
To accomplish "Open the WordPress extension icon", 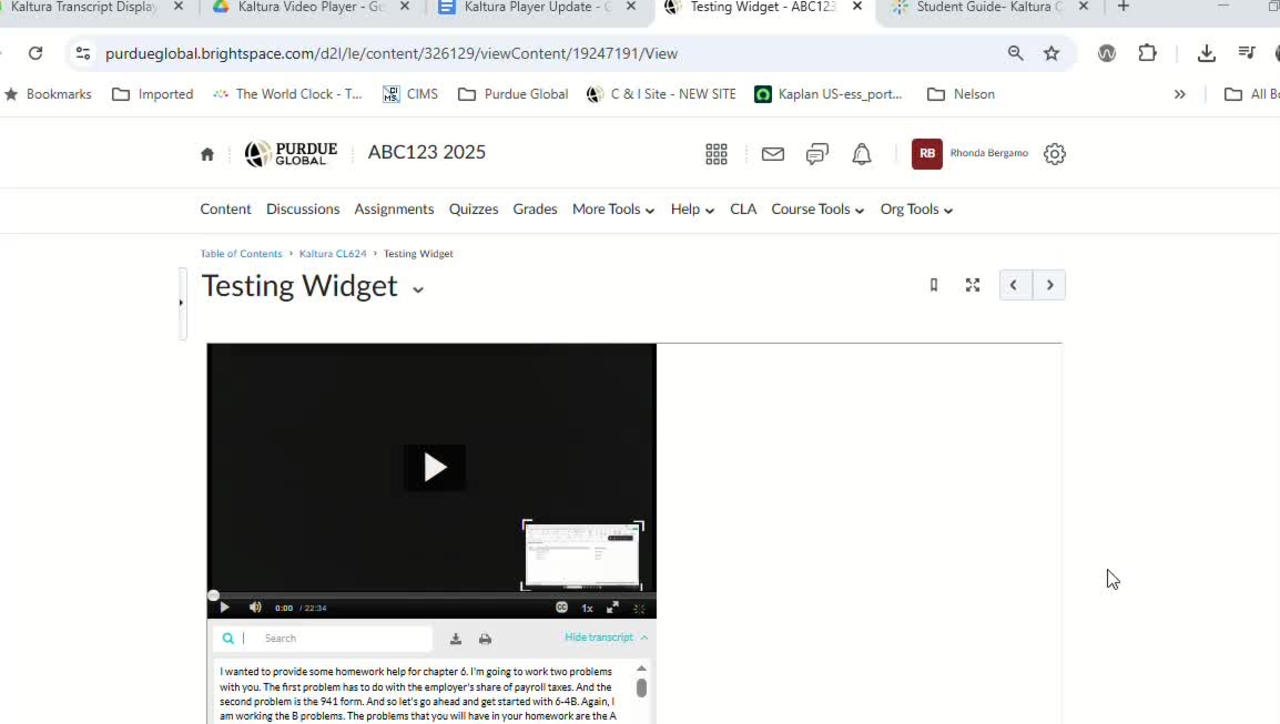I will click(x=1106, y=53).
